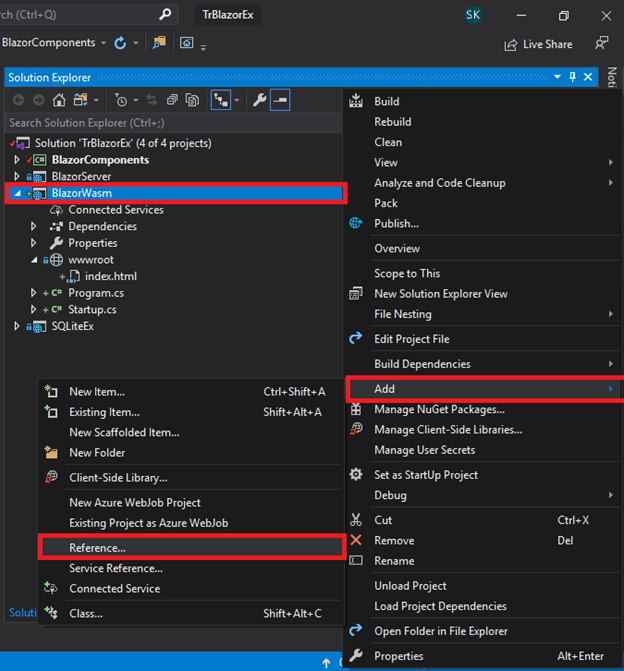
Task: Open Solution Explorer window position dropdown arrow
Action: tap(557, 77)
